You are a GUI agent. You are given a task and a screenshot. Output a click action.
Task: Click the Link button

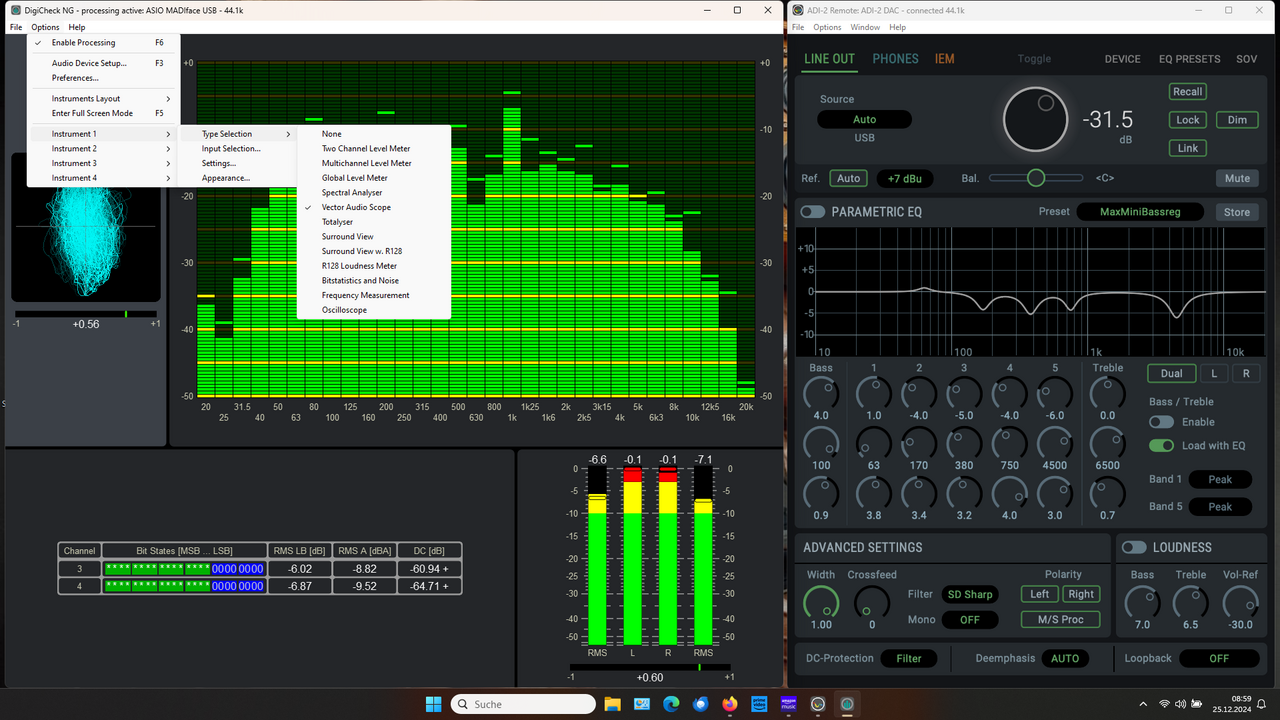[1188, 148]
